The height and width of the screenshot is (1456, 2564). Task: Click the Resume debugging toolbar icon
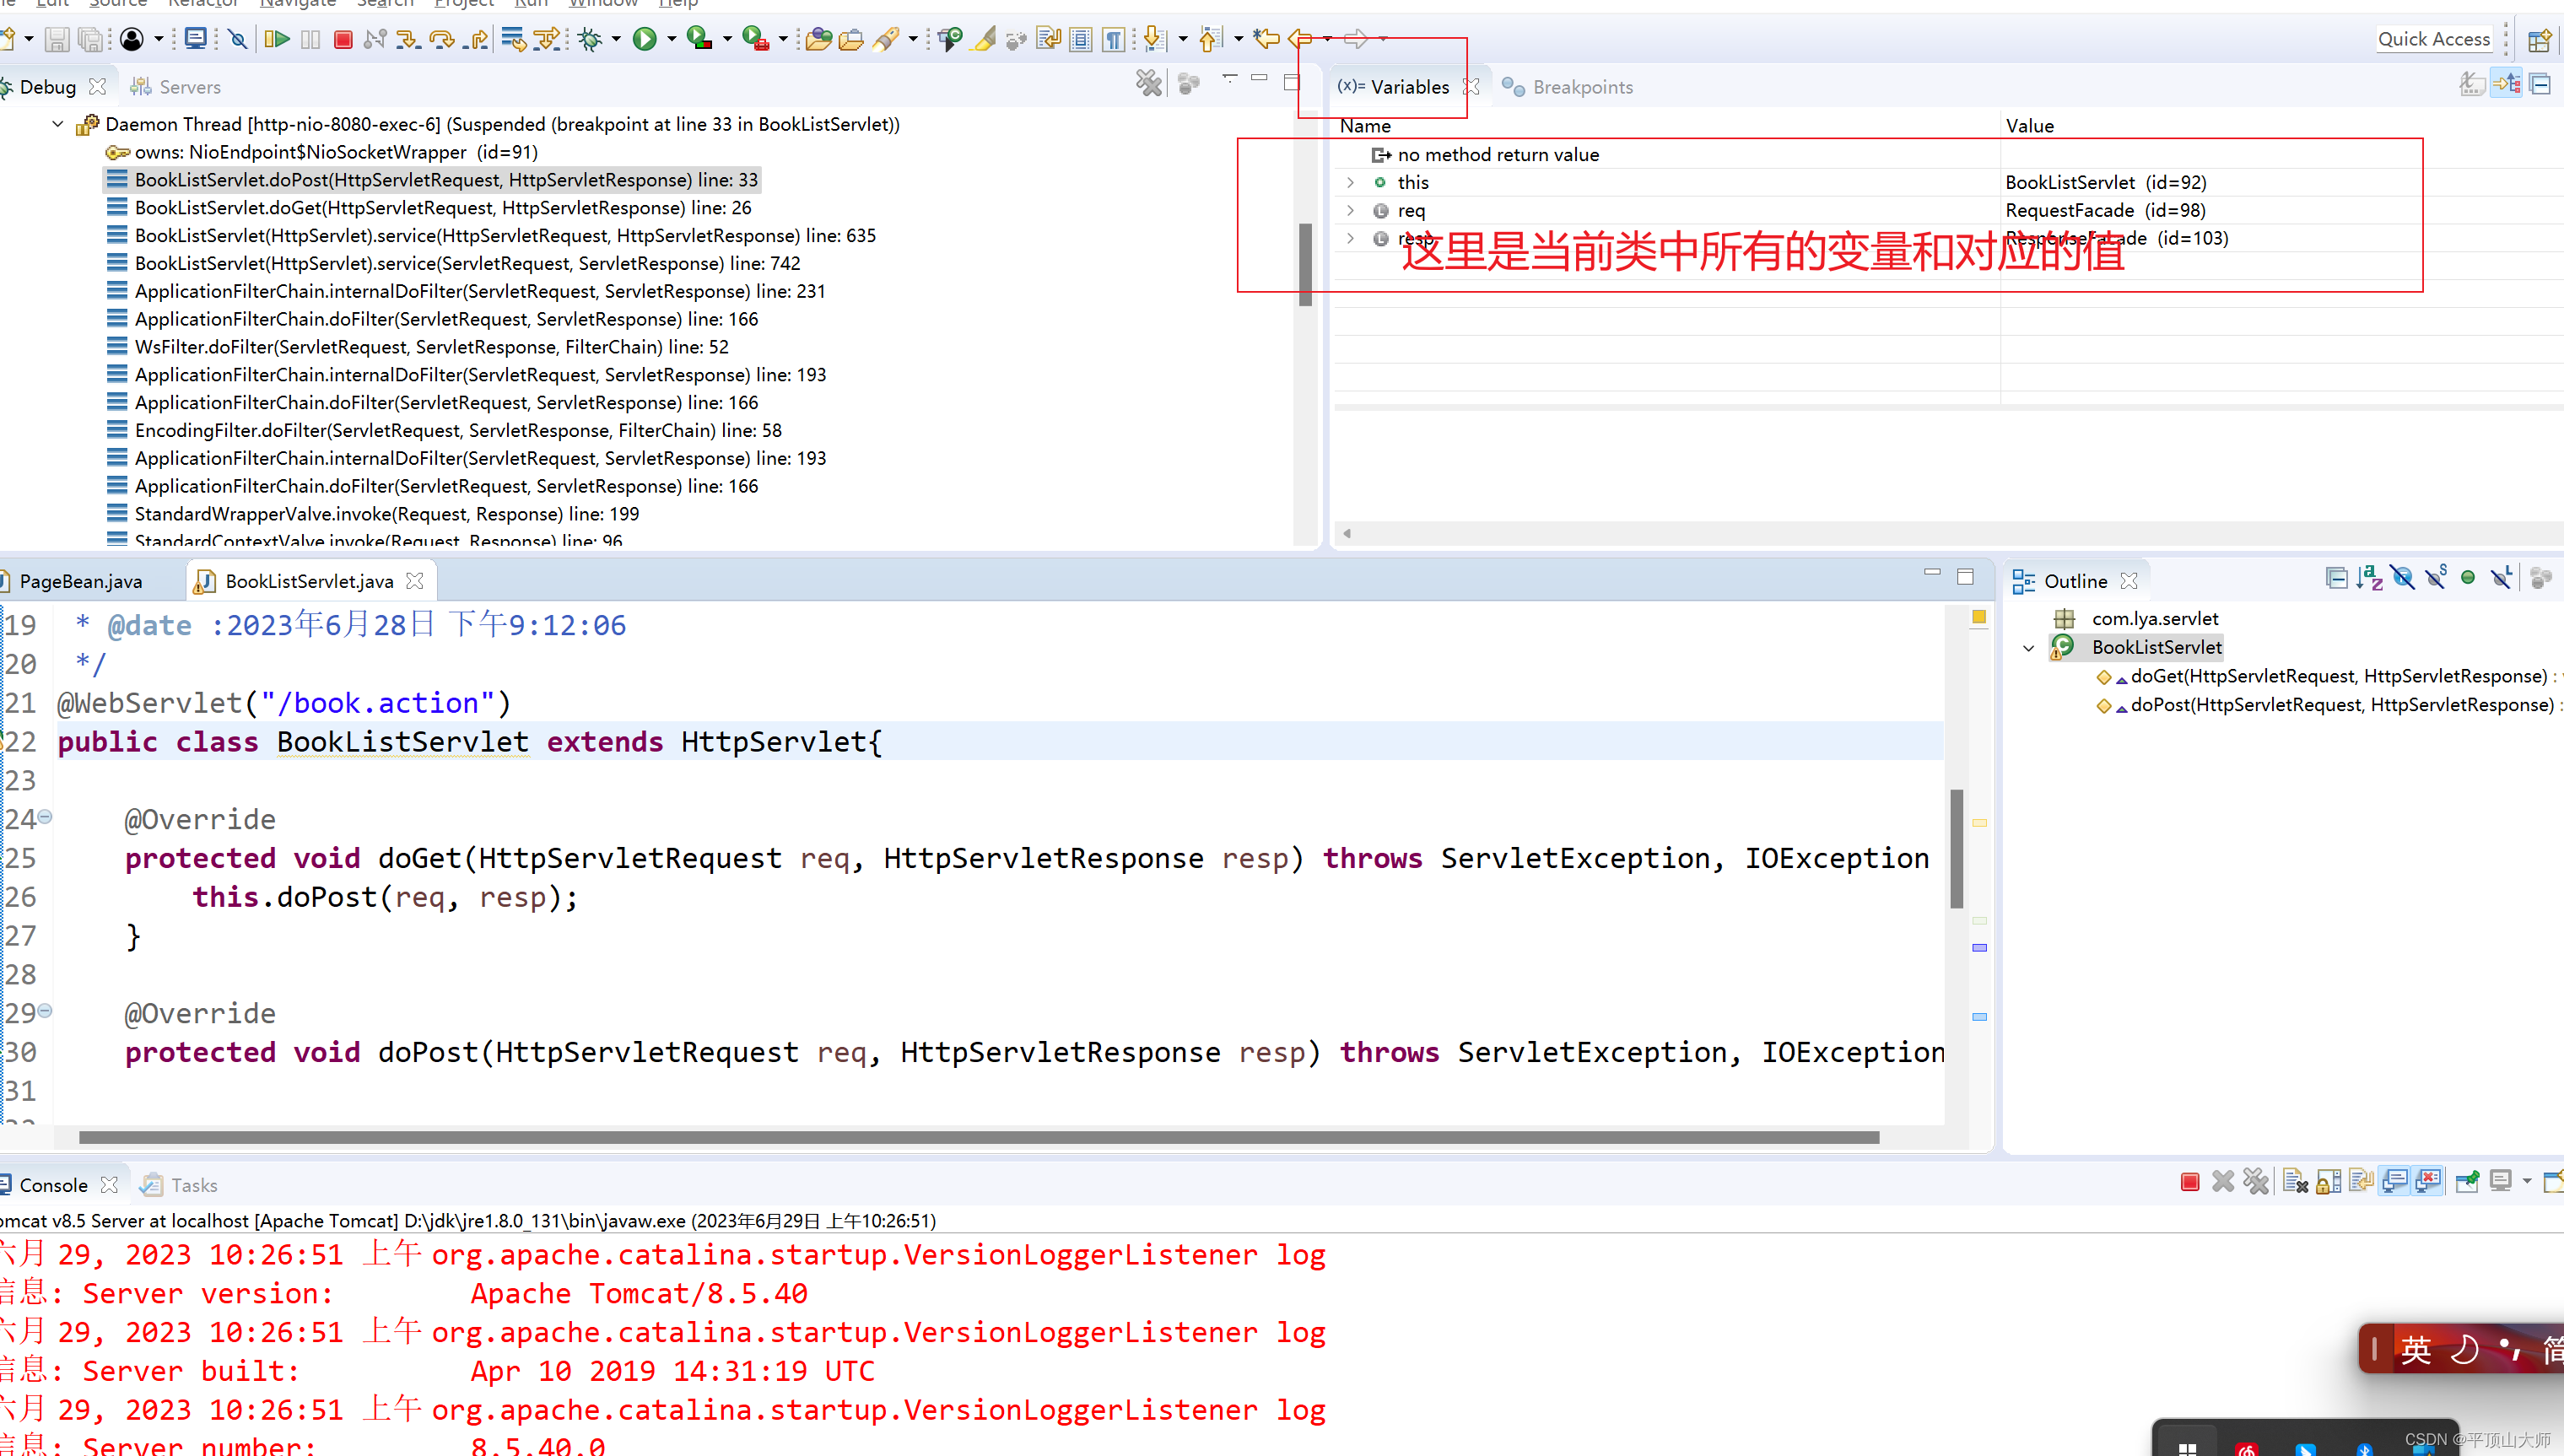277,39
